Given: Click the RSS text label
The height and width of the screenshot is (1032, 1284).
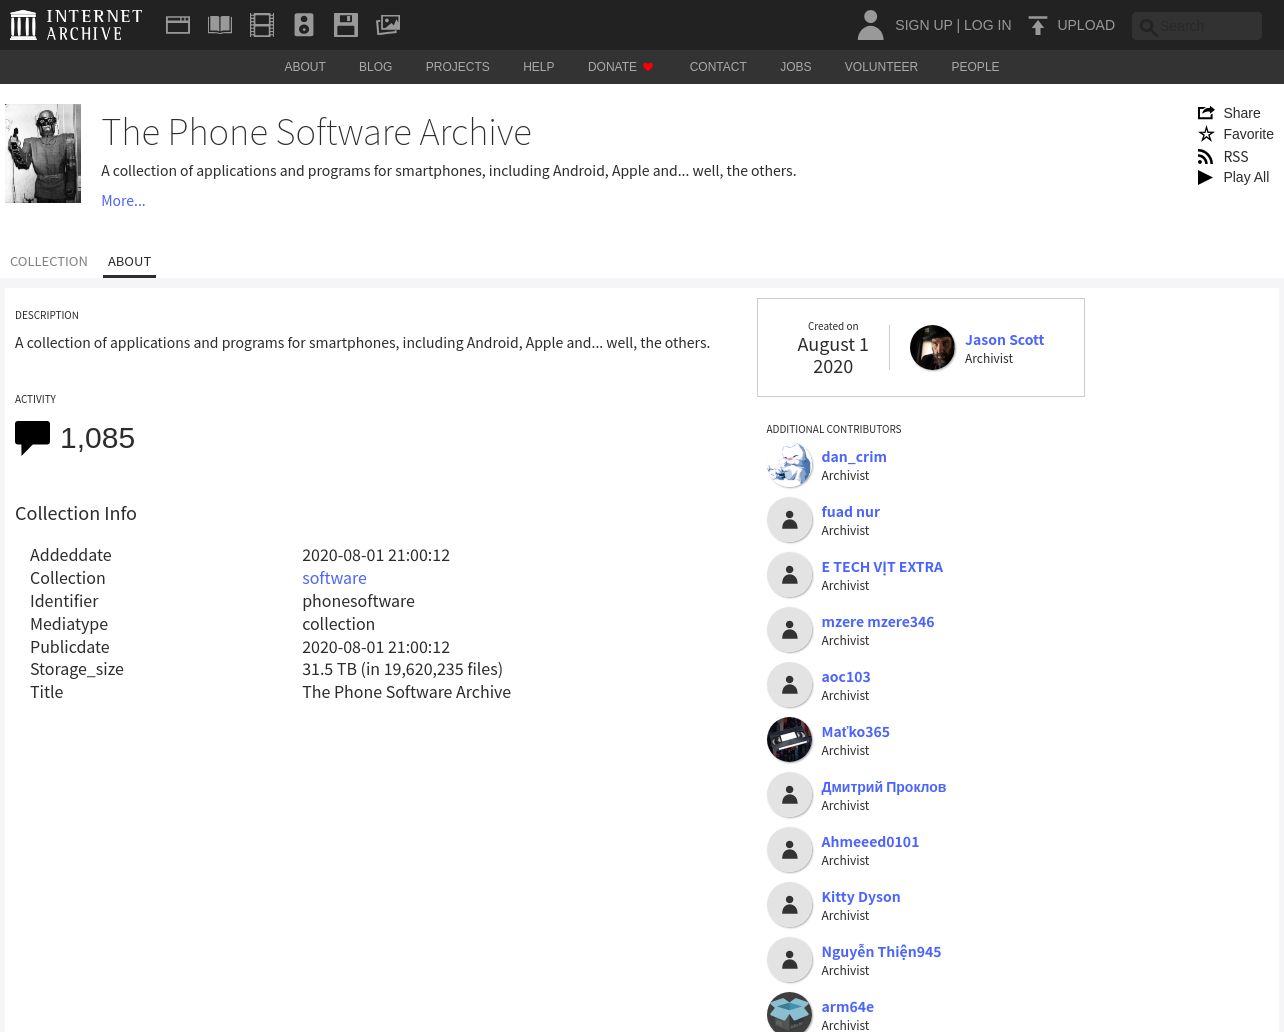Looking at the screenshot, I should pos(1236,156).
